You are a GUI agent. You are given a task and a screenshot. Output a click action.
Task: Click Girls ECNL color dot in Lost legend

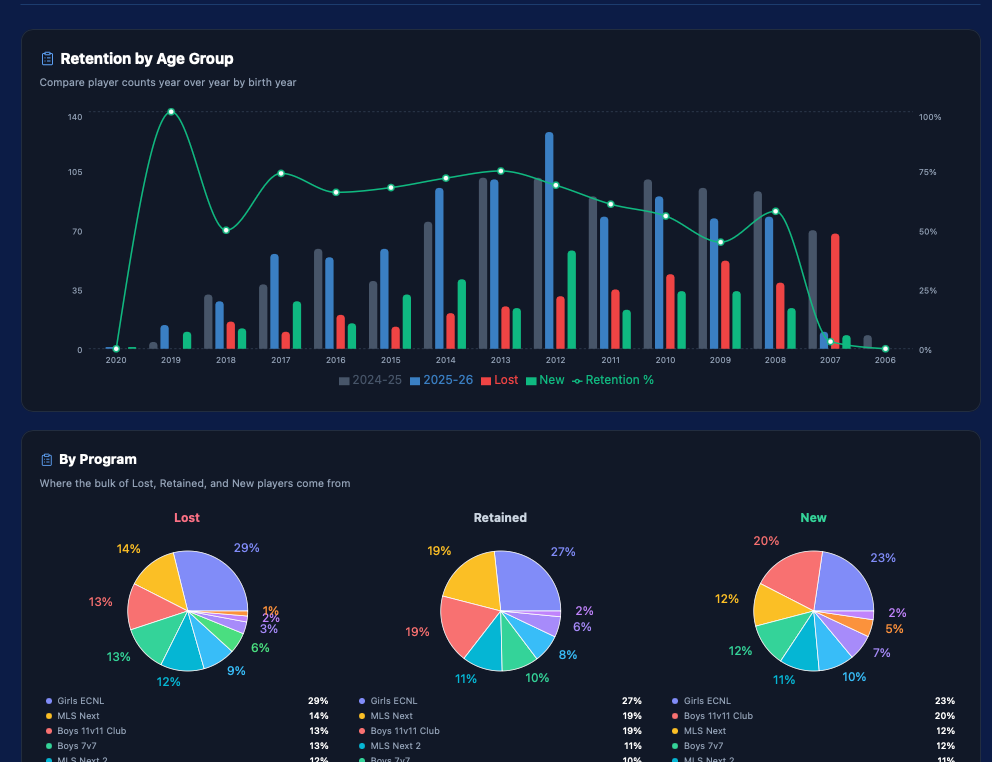[x=49, y=701]
